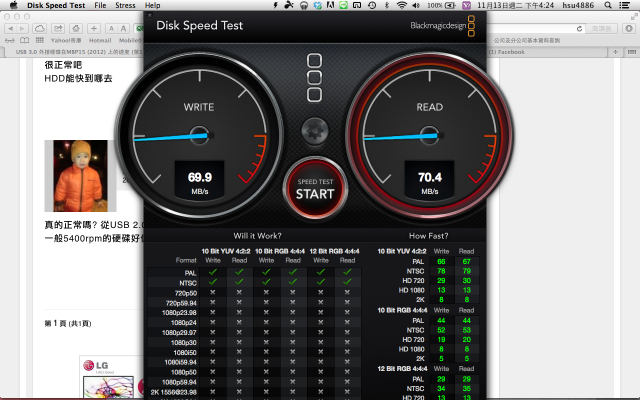Click the battery 100% indicator
The height and width of the screenshot is (400, 640).
[441, 5]
